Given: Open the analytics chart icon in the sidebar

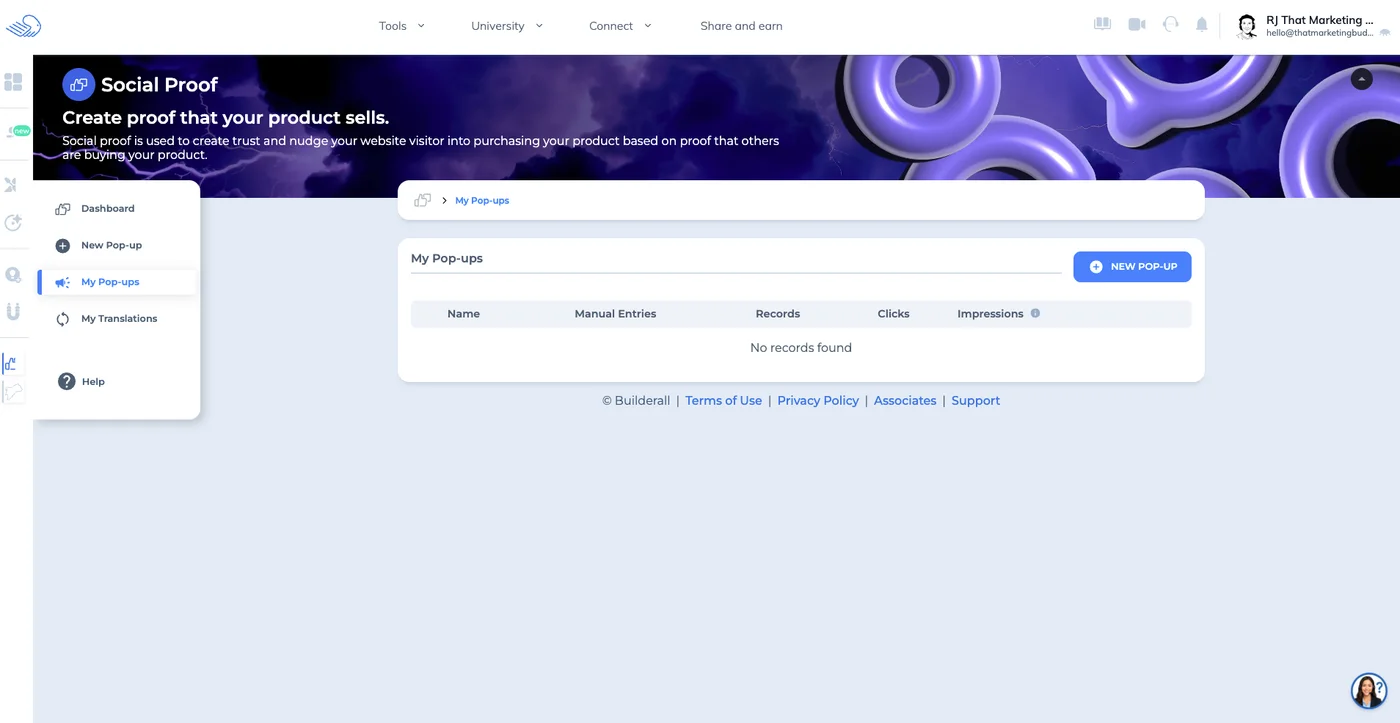Looking at the screenshot, I should pos(13,363).
